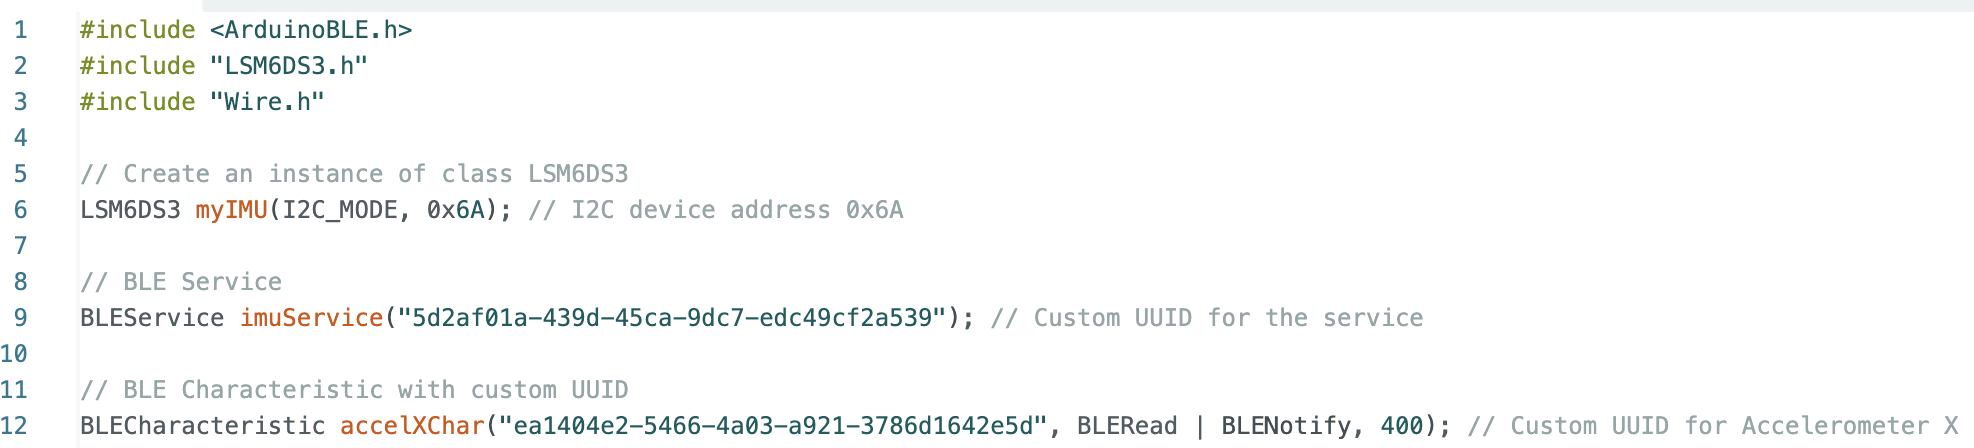1974x448 pixels.
Task: Click the "Wire.h" include string
Action: pyautogui.click(x=267, y=102)
